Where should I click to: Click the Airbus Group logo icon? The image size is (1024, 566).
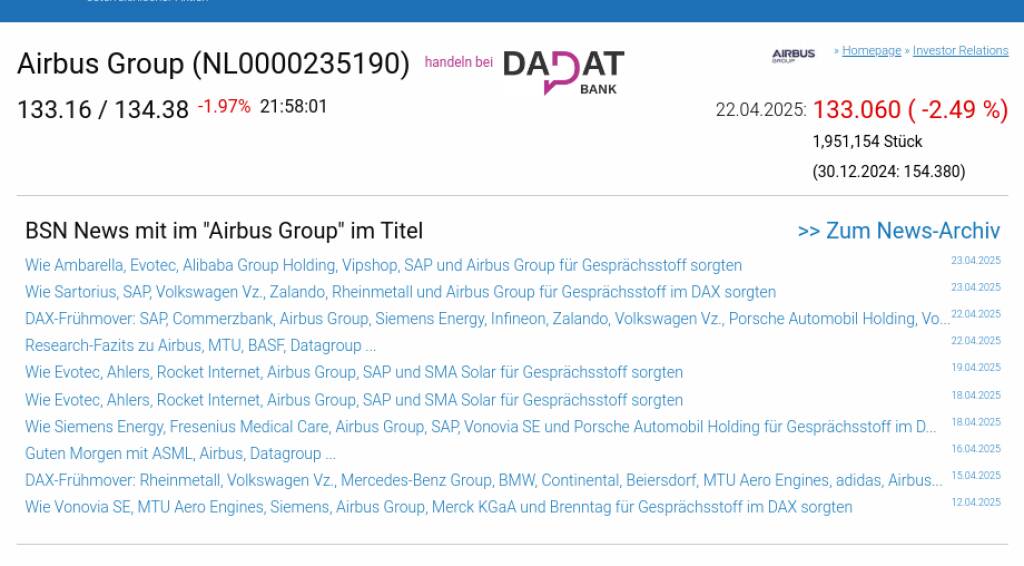click(x=793, y=55)
